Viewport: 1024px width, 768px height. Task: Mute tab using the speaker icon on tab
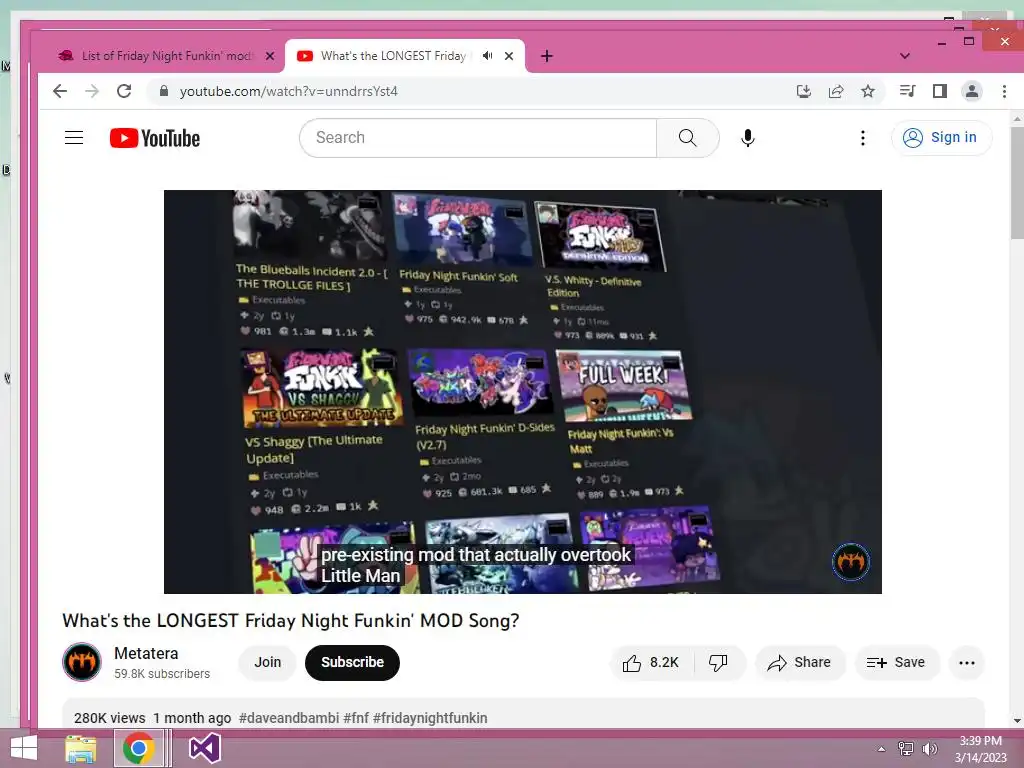coord(487,56)
